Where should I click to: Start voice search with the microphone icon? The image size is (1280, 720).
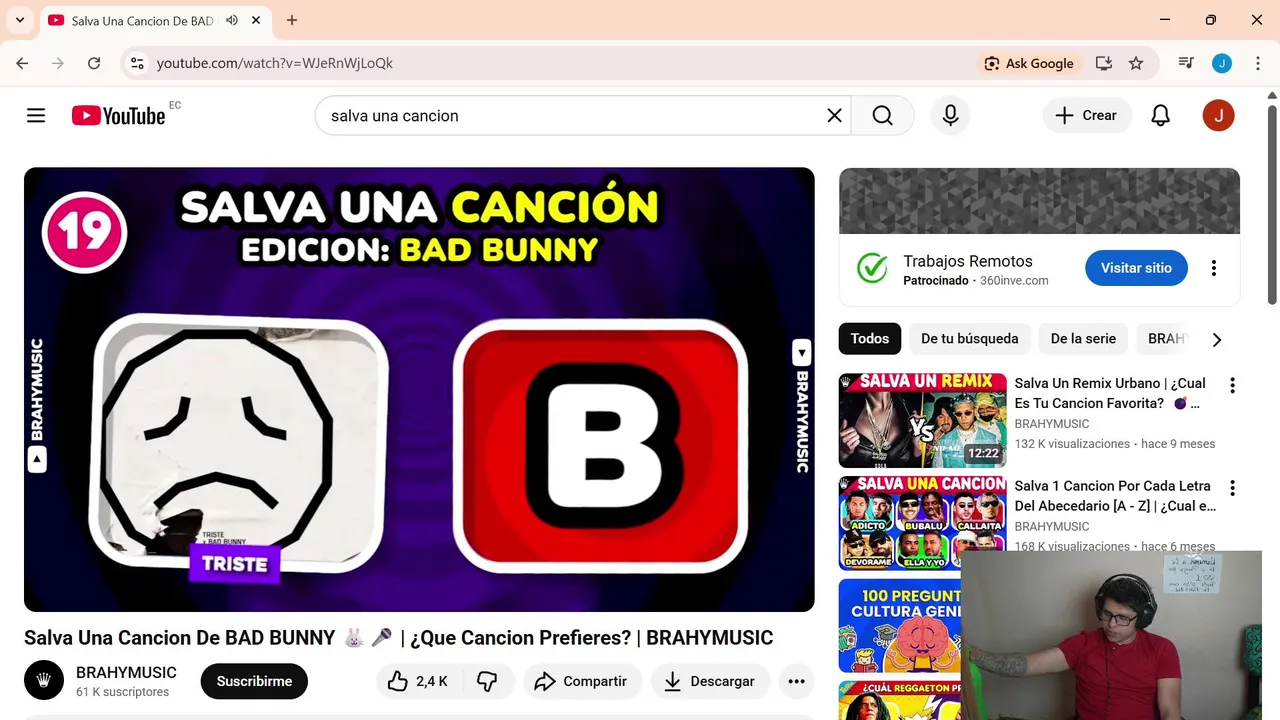tap(950, 115)
